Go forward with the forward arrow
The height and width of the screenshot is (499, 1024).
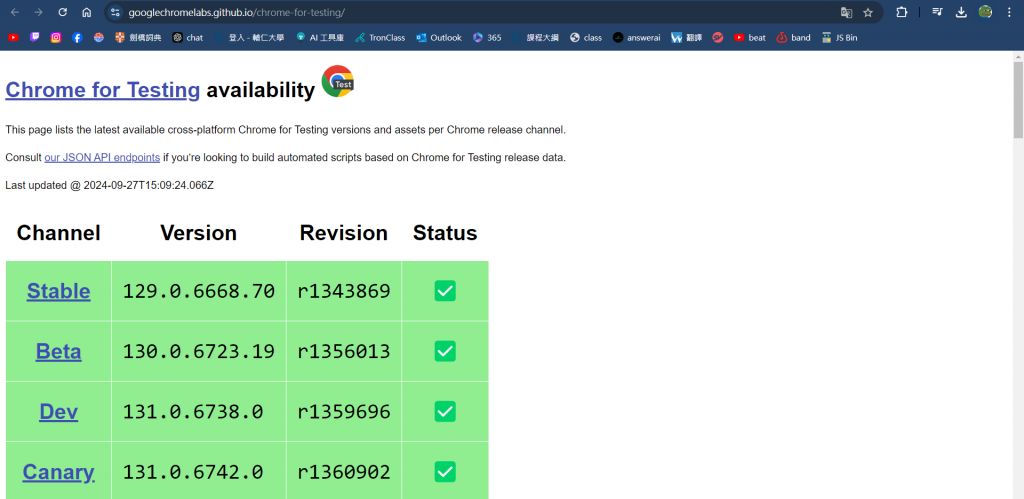39,12
